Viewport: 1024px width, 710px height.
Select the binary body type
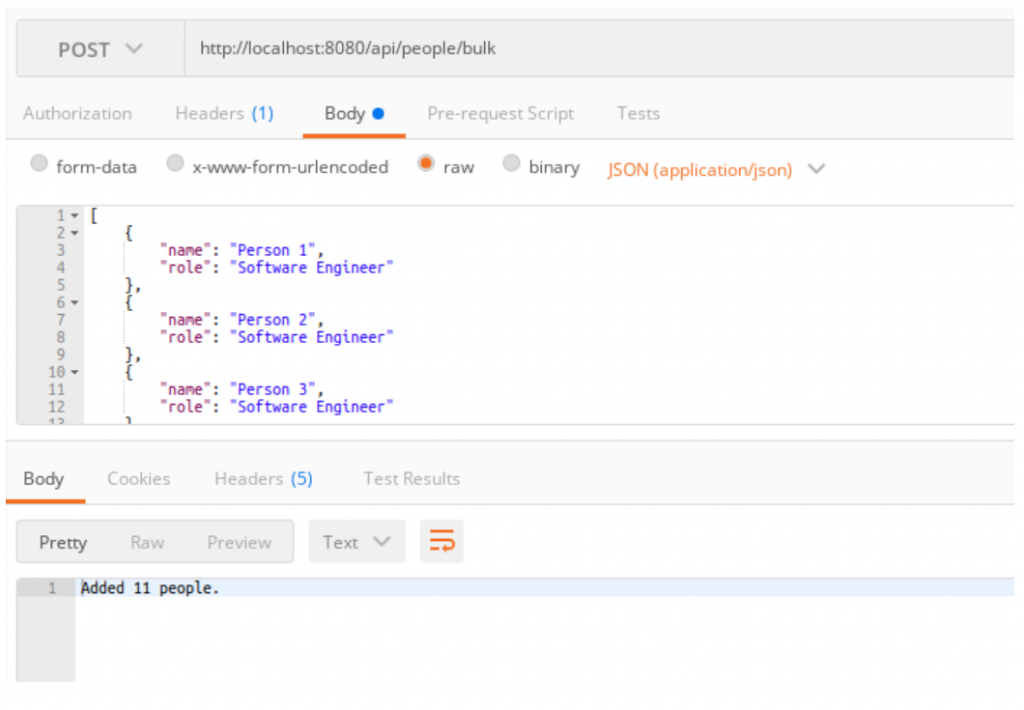click(511, 166)
